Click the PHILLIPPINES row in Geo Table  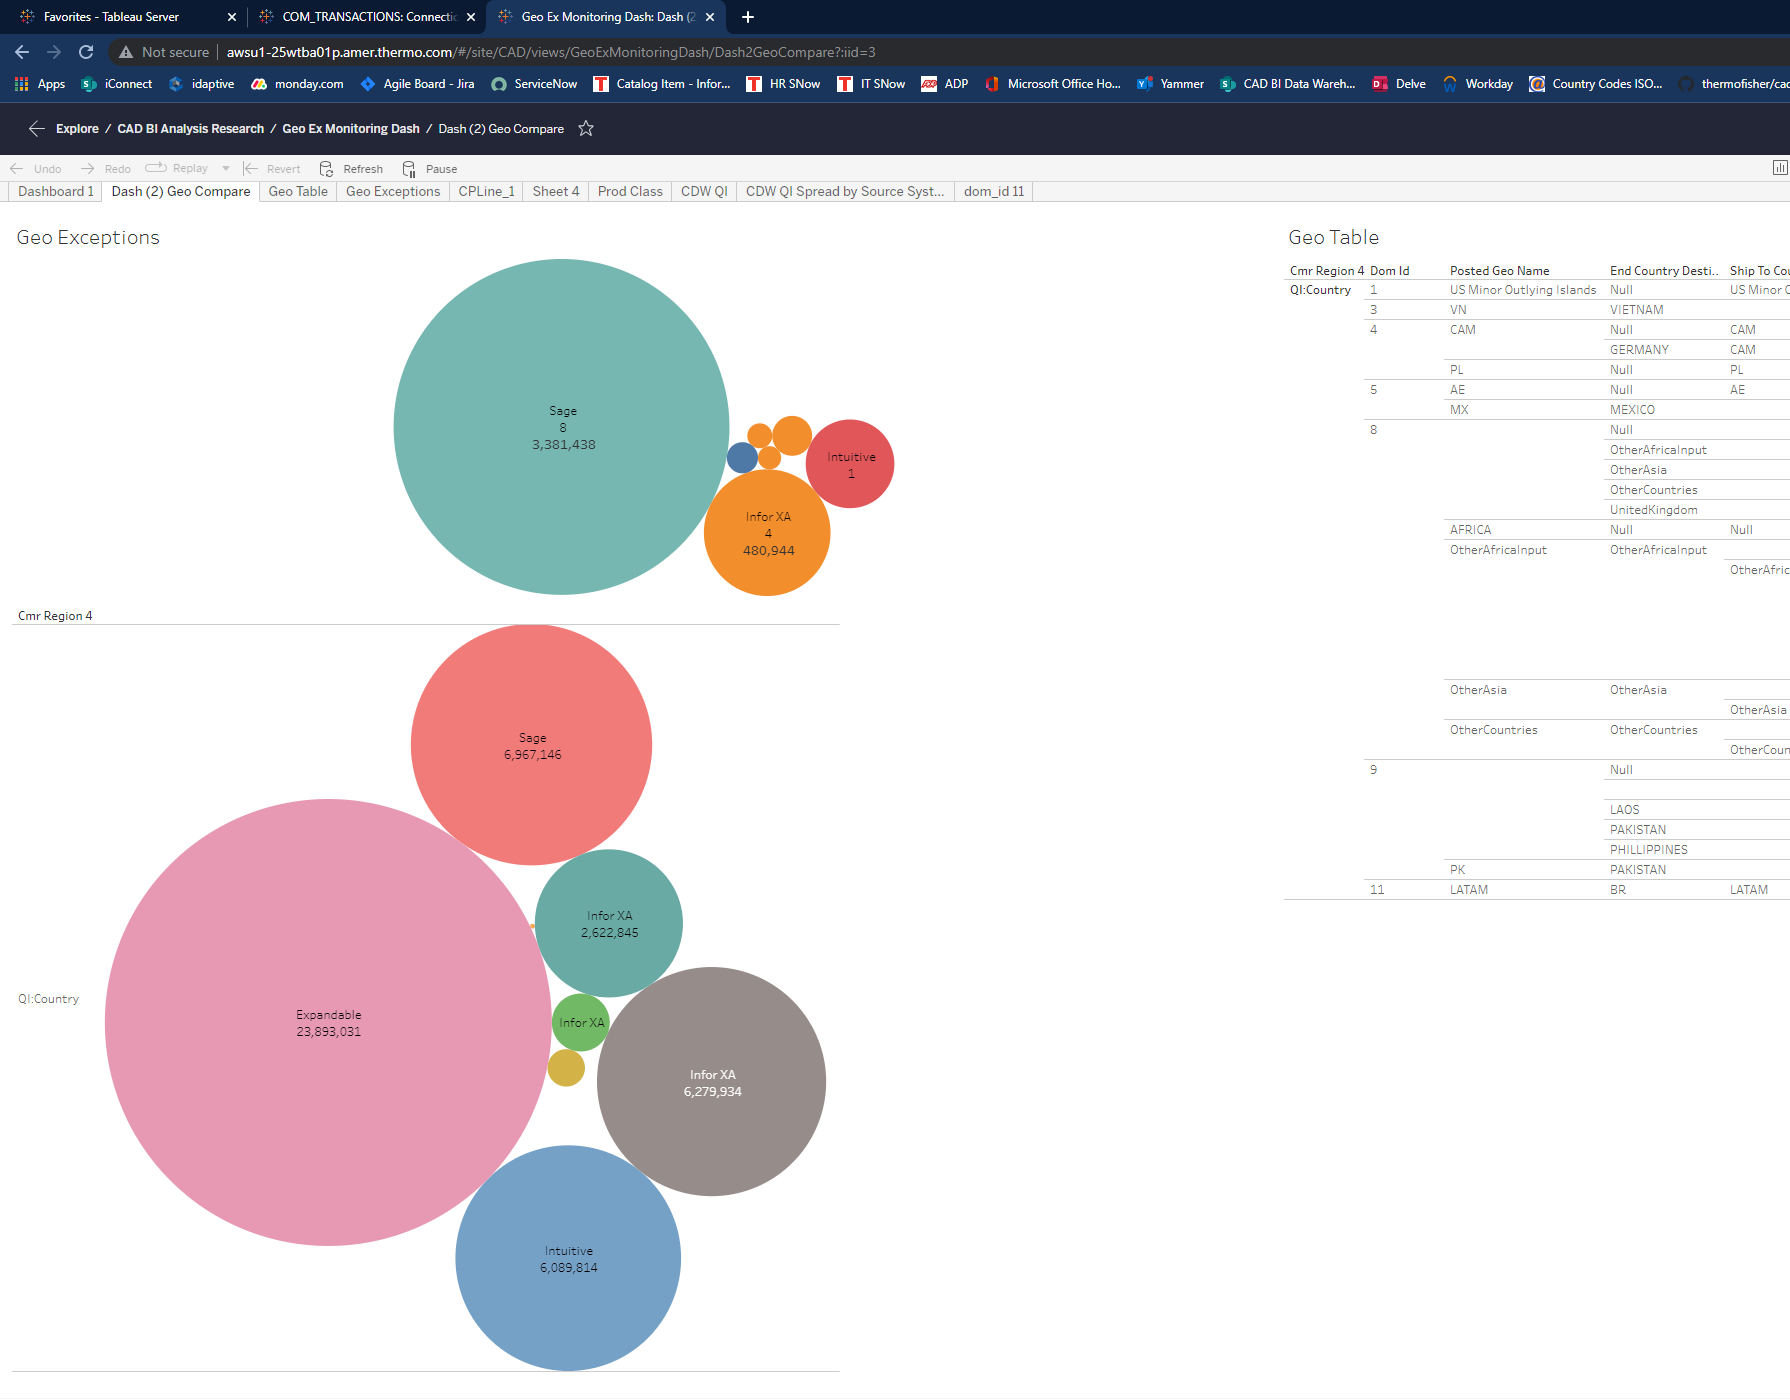coord(1648,850)
